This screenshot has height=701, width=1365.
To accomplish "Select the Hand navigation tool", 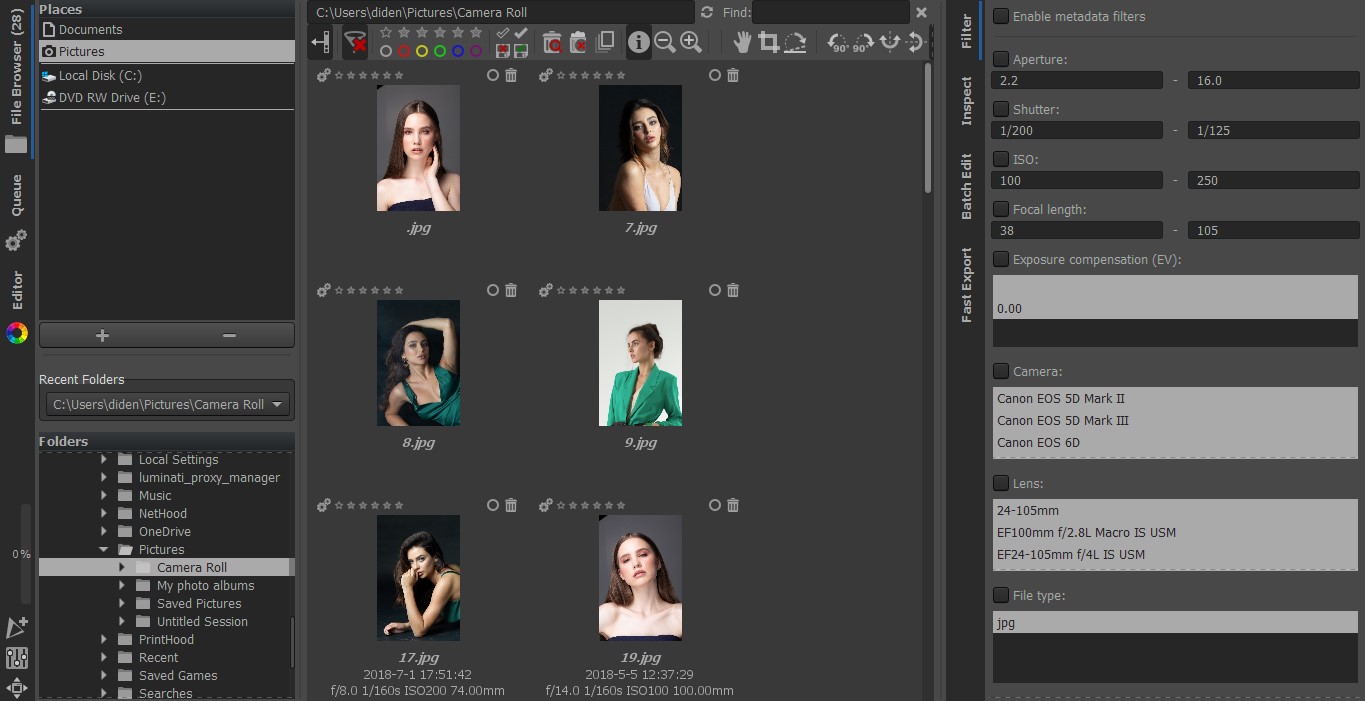I will (x=742, y=42).
